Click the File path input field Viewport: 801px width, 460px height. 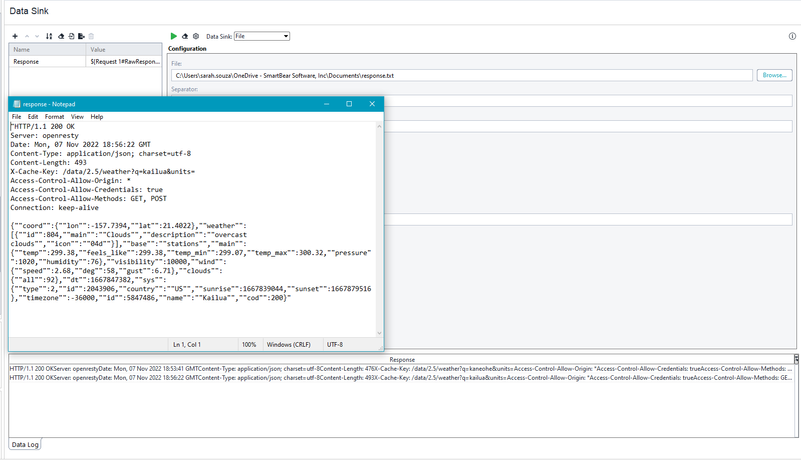[460, 75]
